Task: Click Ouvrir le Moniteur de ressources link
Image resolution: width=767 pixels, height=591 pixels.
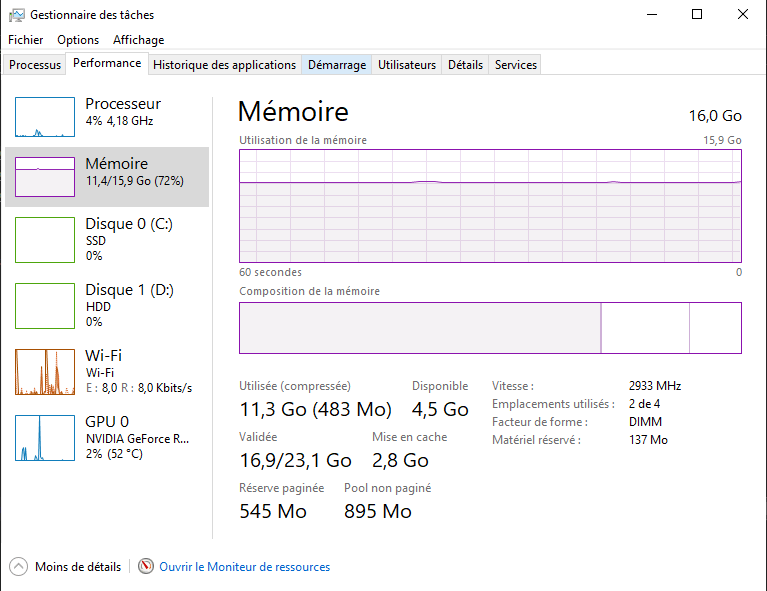Action: (x=244, y=567)
